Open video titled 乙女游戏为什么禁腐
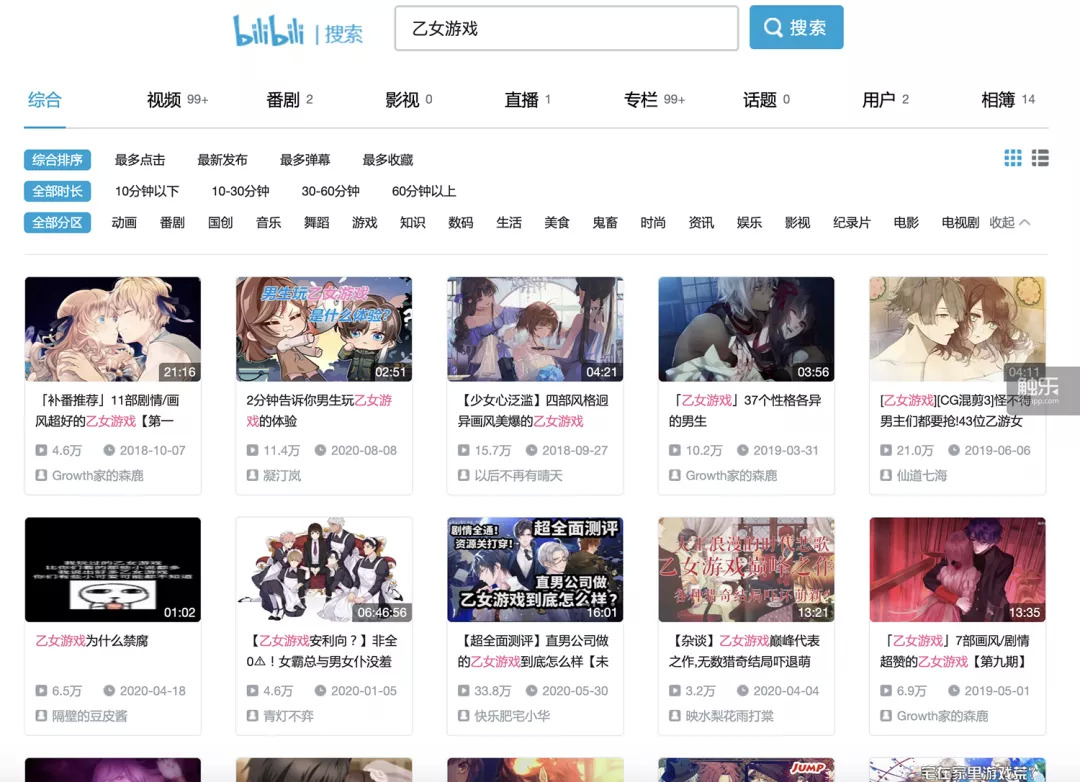 tap(92, 640)
